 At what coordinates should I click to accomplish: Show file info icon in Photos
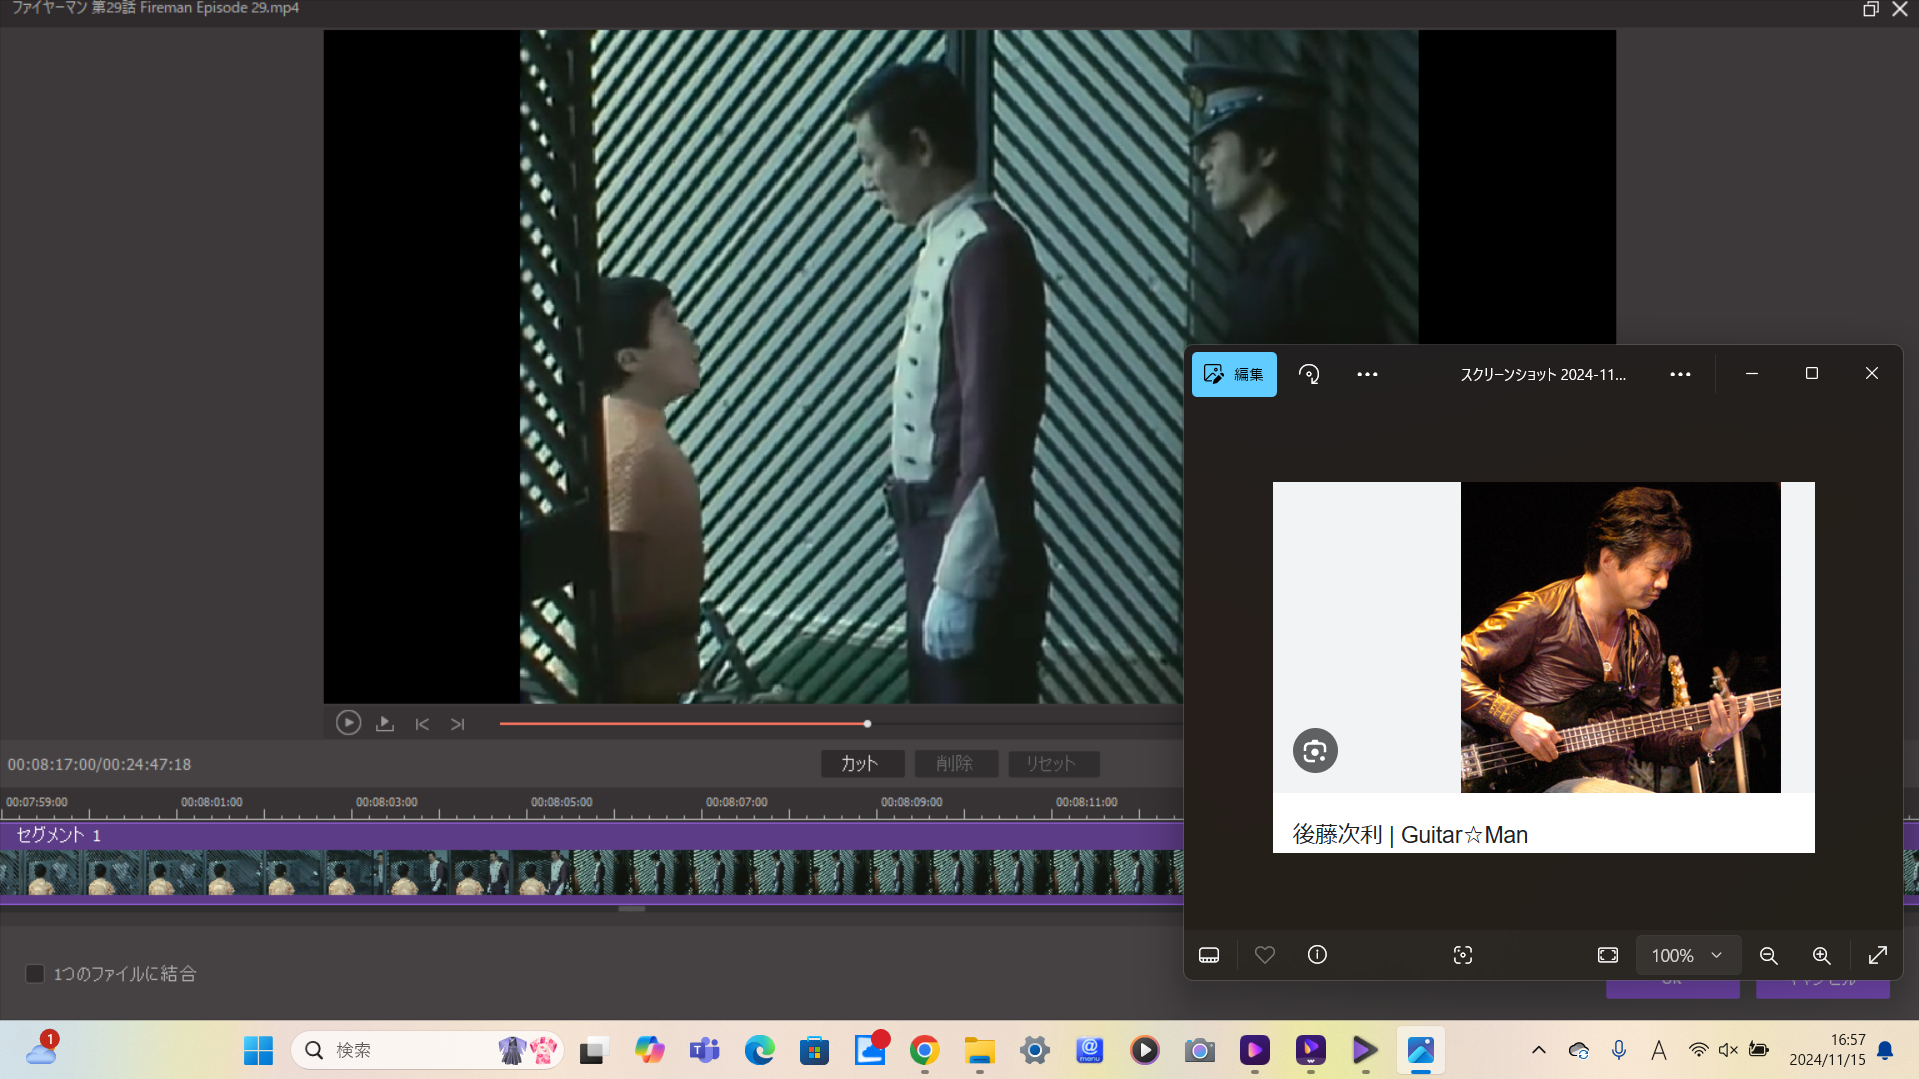[x=1317, y=955]
